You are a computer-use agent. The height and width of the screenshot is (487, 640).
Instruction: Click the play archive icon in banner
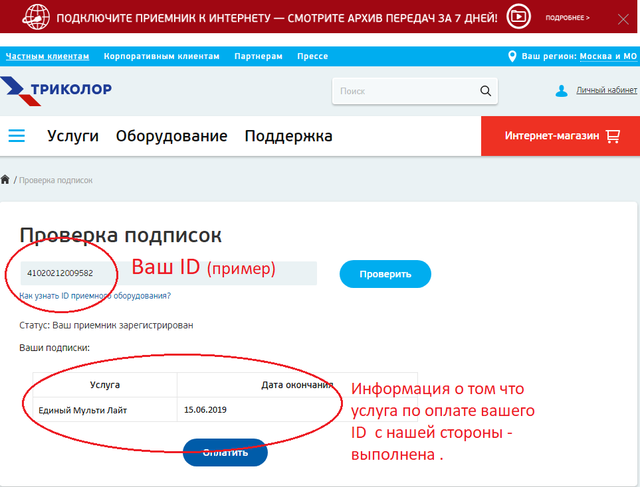(518, 17)
